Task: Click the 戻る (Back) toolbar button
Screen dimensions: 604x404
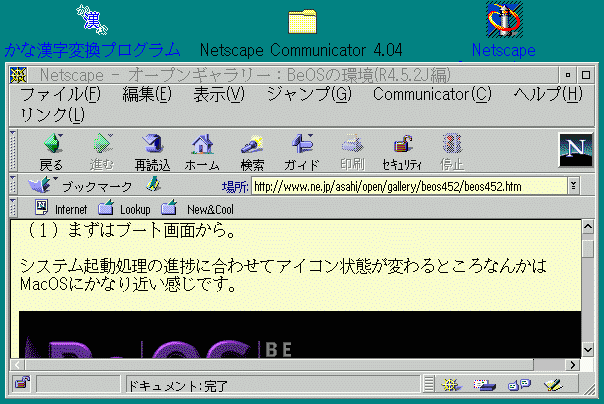Action: (51, 152)
